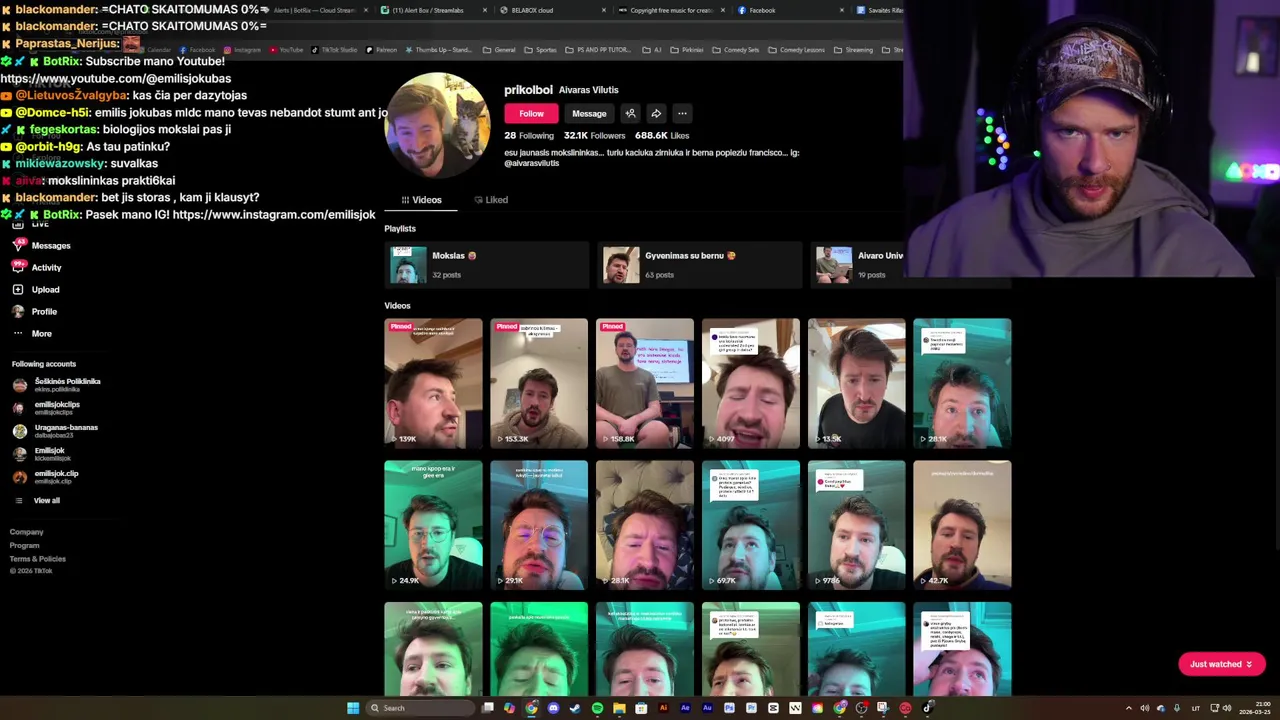Open Discord from the taskbar
Viewport: 1280px width, 720px height.
[x=553, y=708]
